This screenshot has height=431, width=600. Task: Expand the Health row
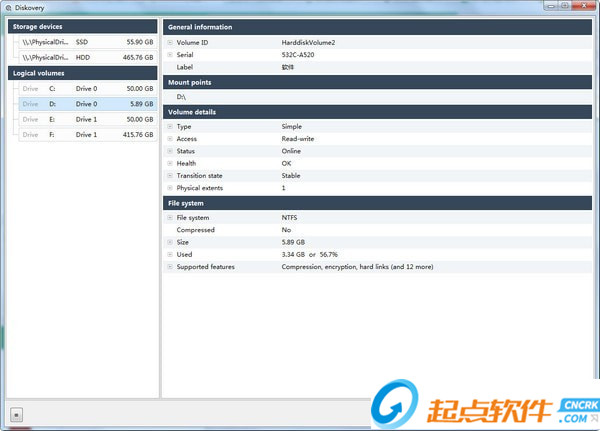tap(170, 163)
